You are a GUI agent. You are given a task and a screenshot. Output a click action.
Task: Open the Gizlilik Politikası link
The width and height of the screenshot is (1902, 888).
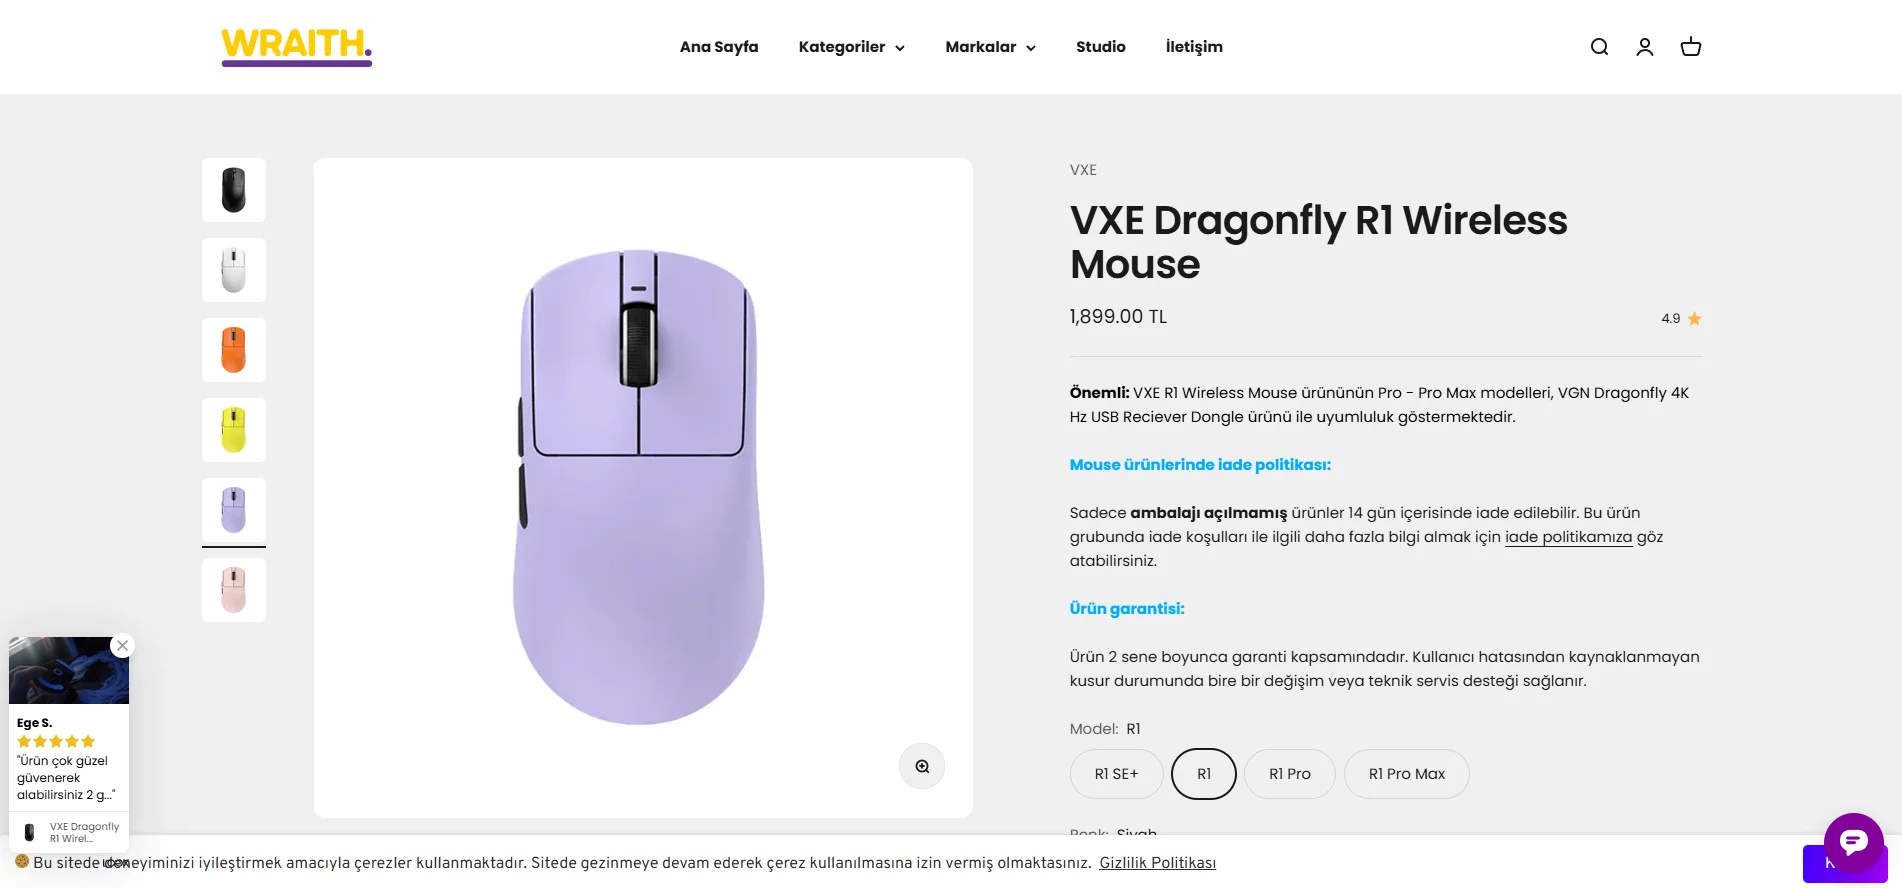[1157, 863]
